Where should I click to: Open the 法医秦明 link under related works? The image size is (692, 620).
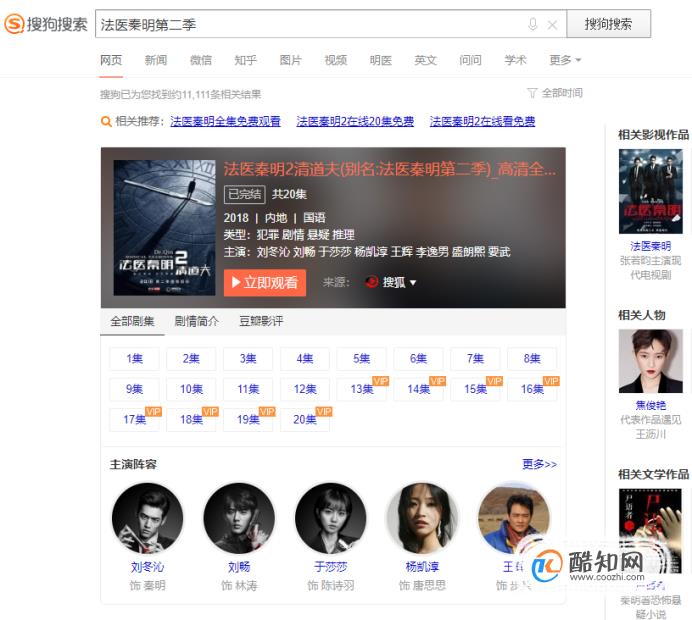(x=651, y=246)
